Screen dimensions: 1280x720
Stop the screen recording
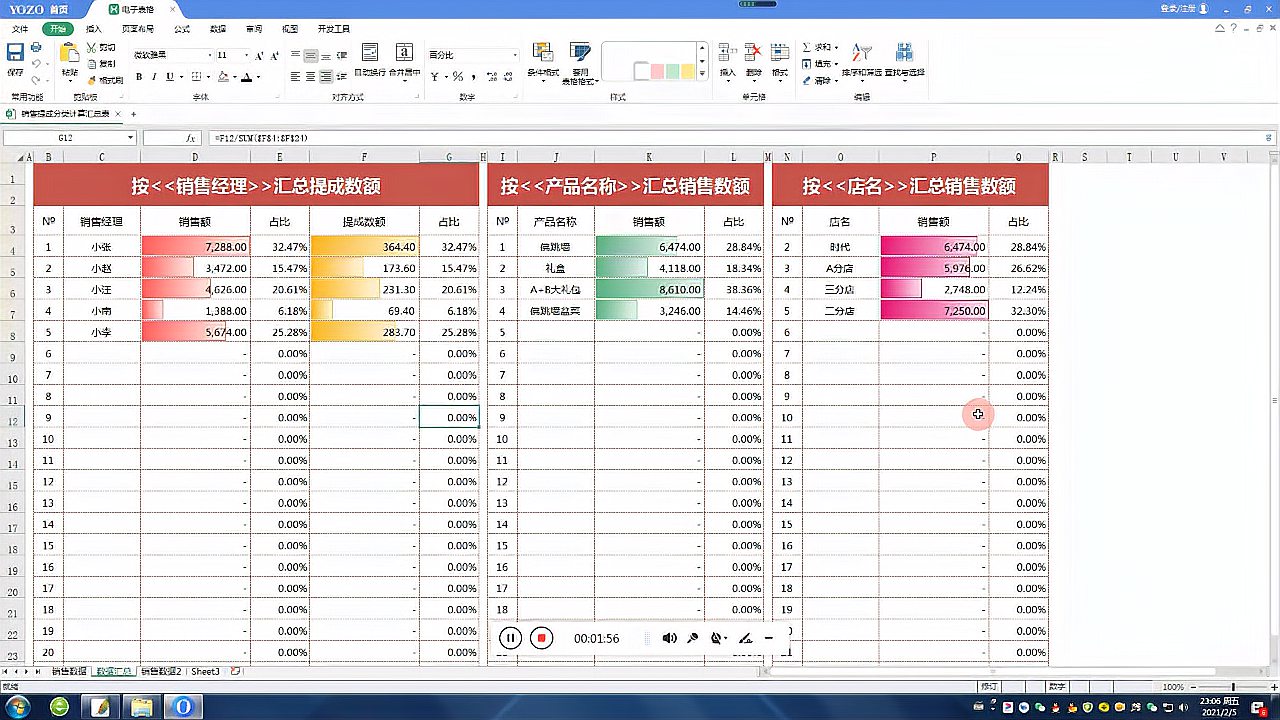(541, 638)
